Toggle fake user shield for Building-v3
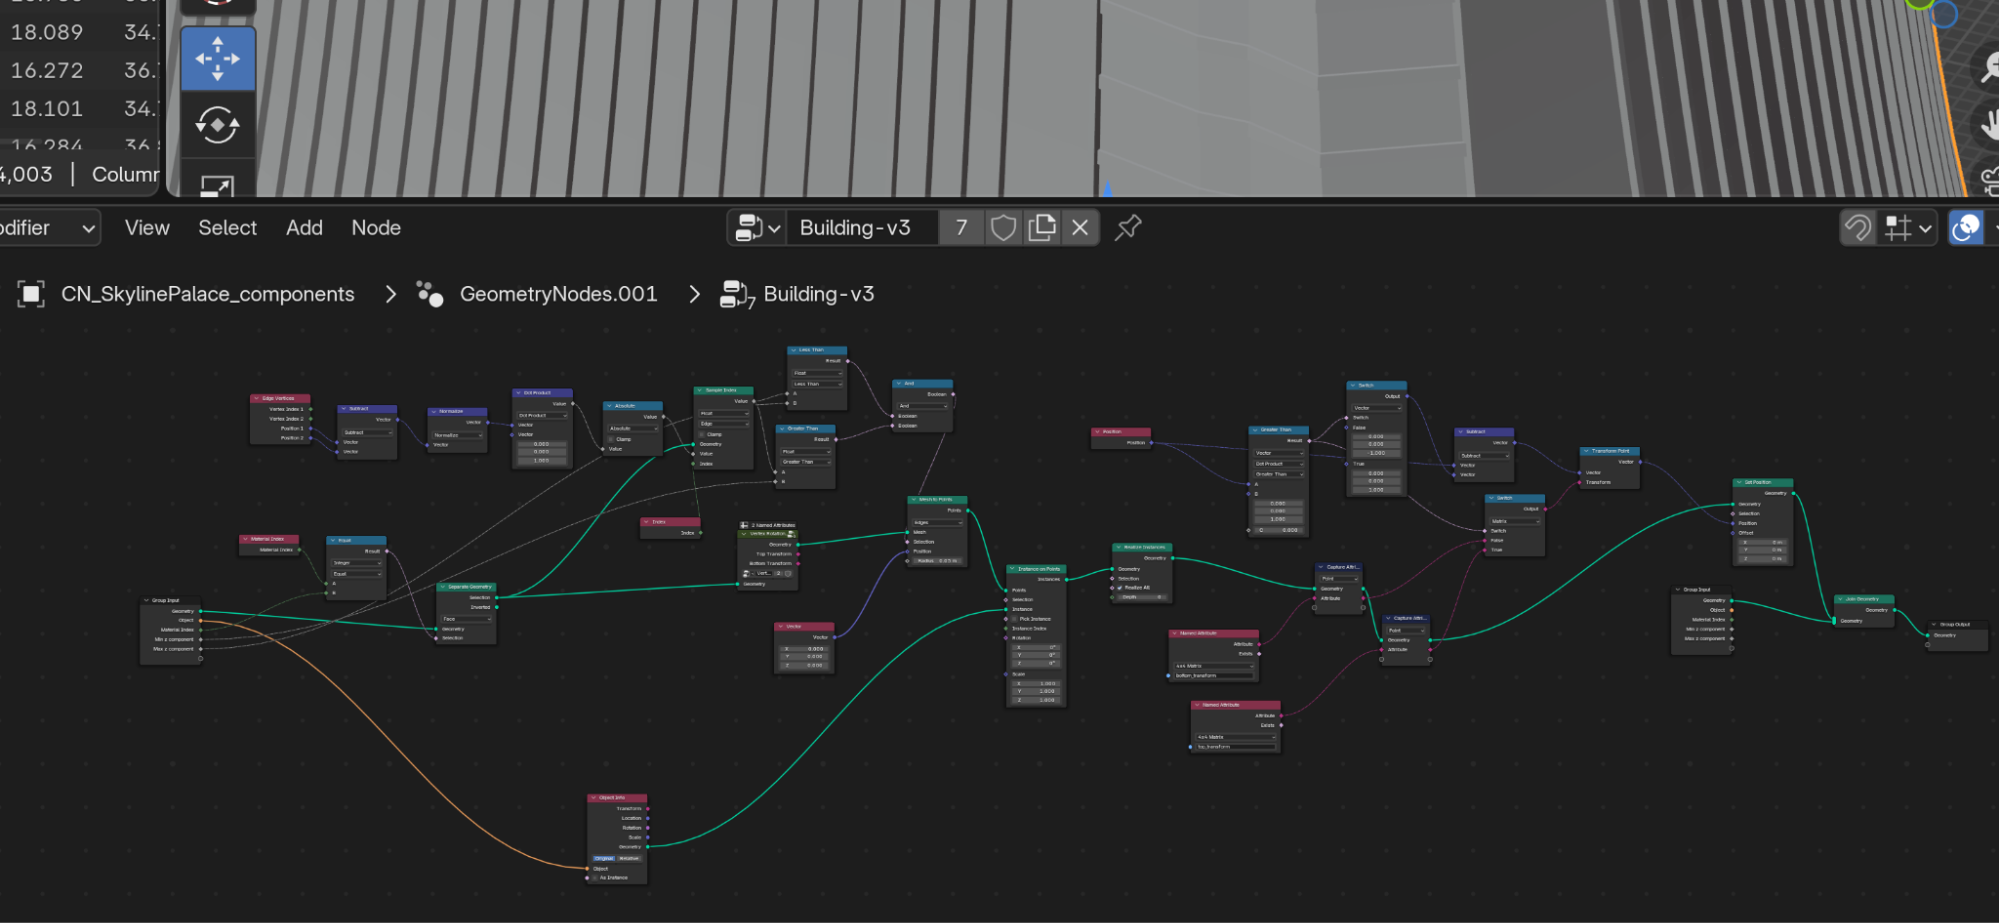 (1003, 228)
